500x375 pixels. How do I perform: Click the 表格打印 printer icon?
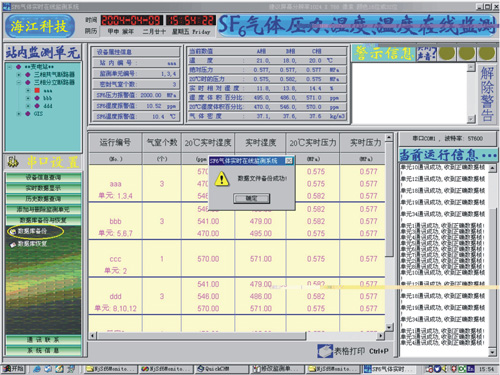tap(325, 351)
